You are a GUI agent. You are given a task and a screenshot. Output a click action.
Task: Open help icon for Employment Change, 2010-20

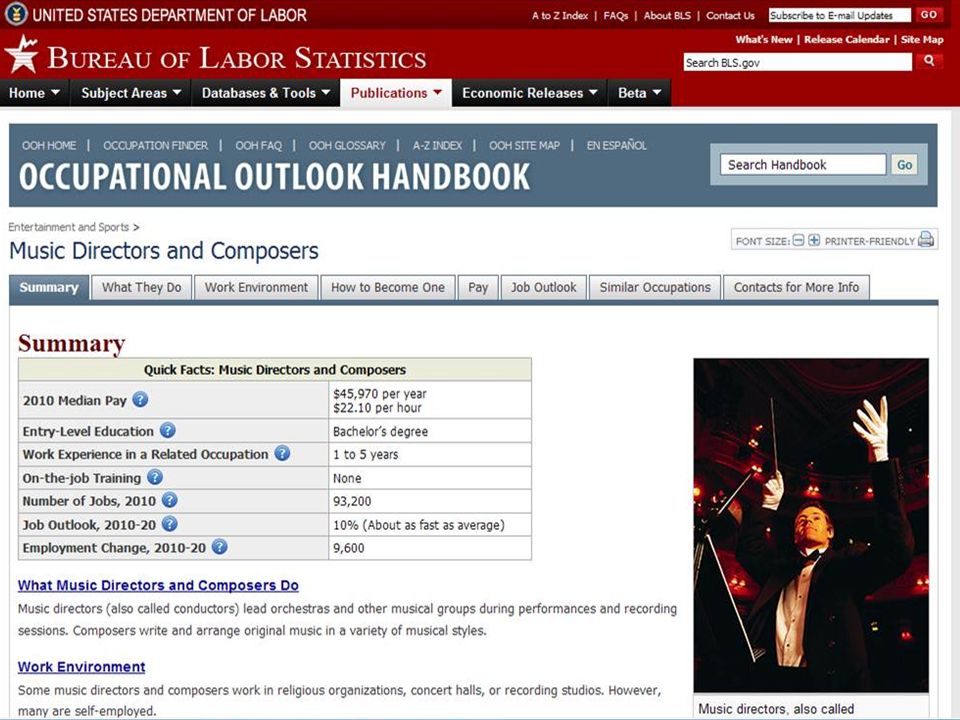(x=219, y=547)
